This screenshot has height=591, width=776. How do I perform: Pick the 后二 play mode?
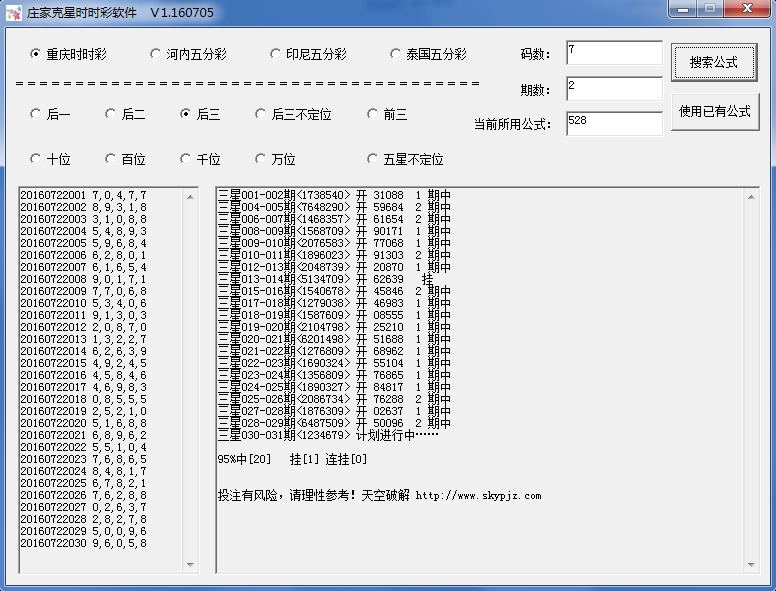111,114
